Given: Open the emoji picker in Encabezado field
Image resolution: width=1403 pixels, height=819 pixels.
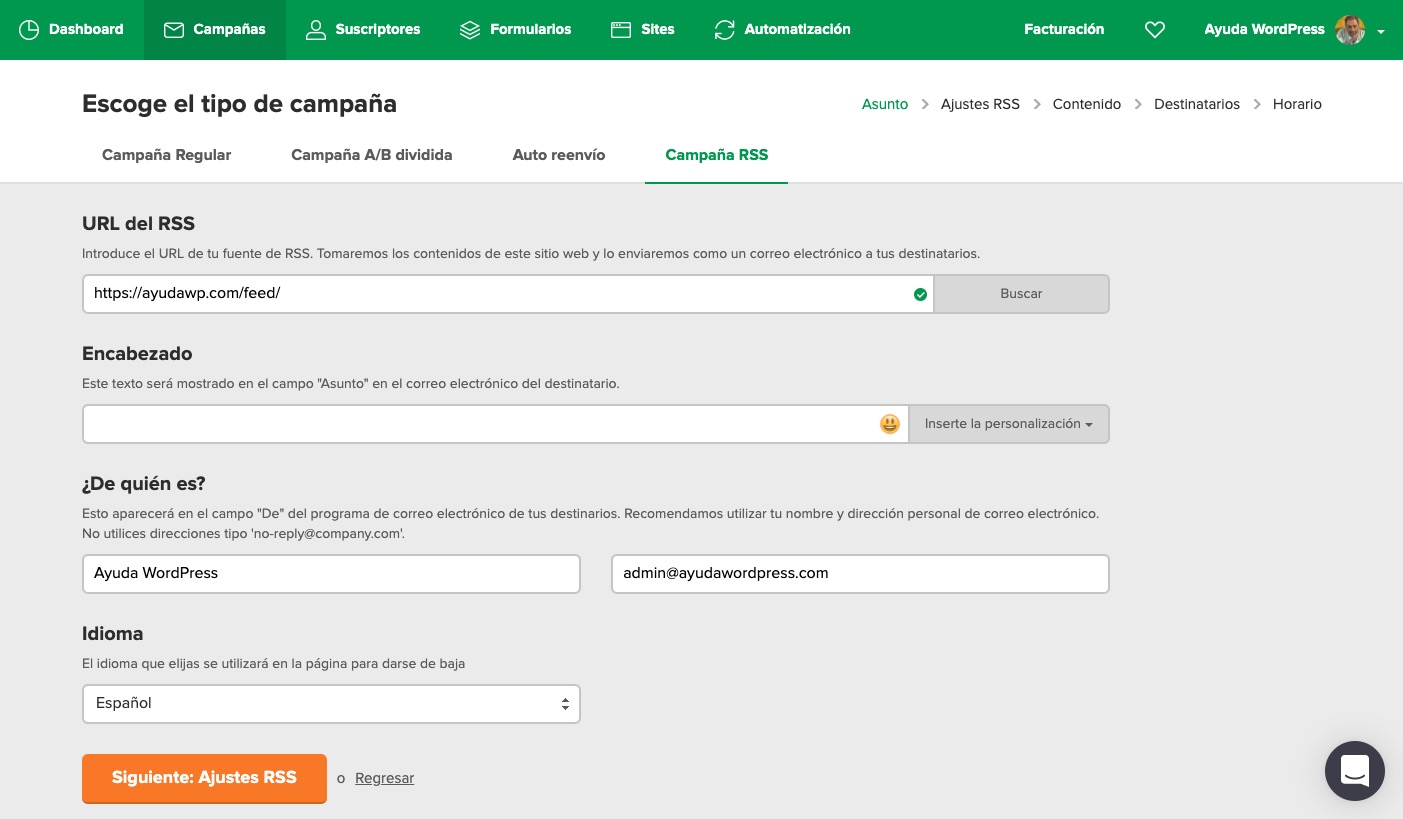Looking at the screenshot, I should pos(889,424).
